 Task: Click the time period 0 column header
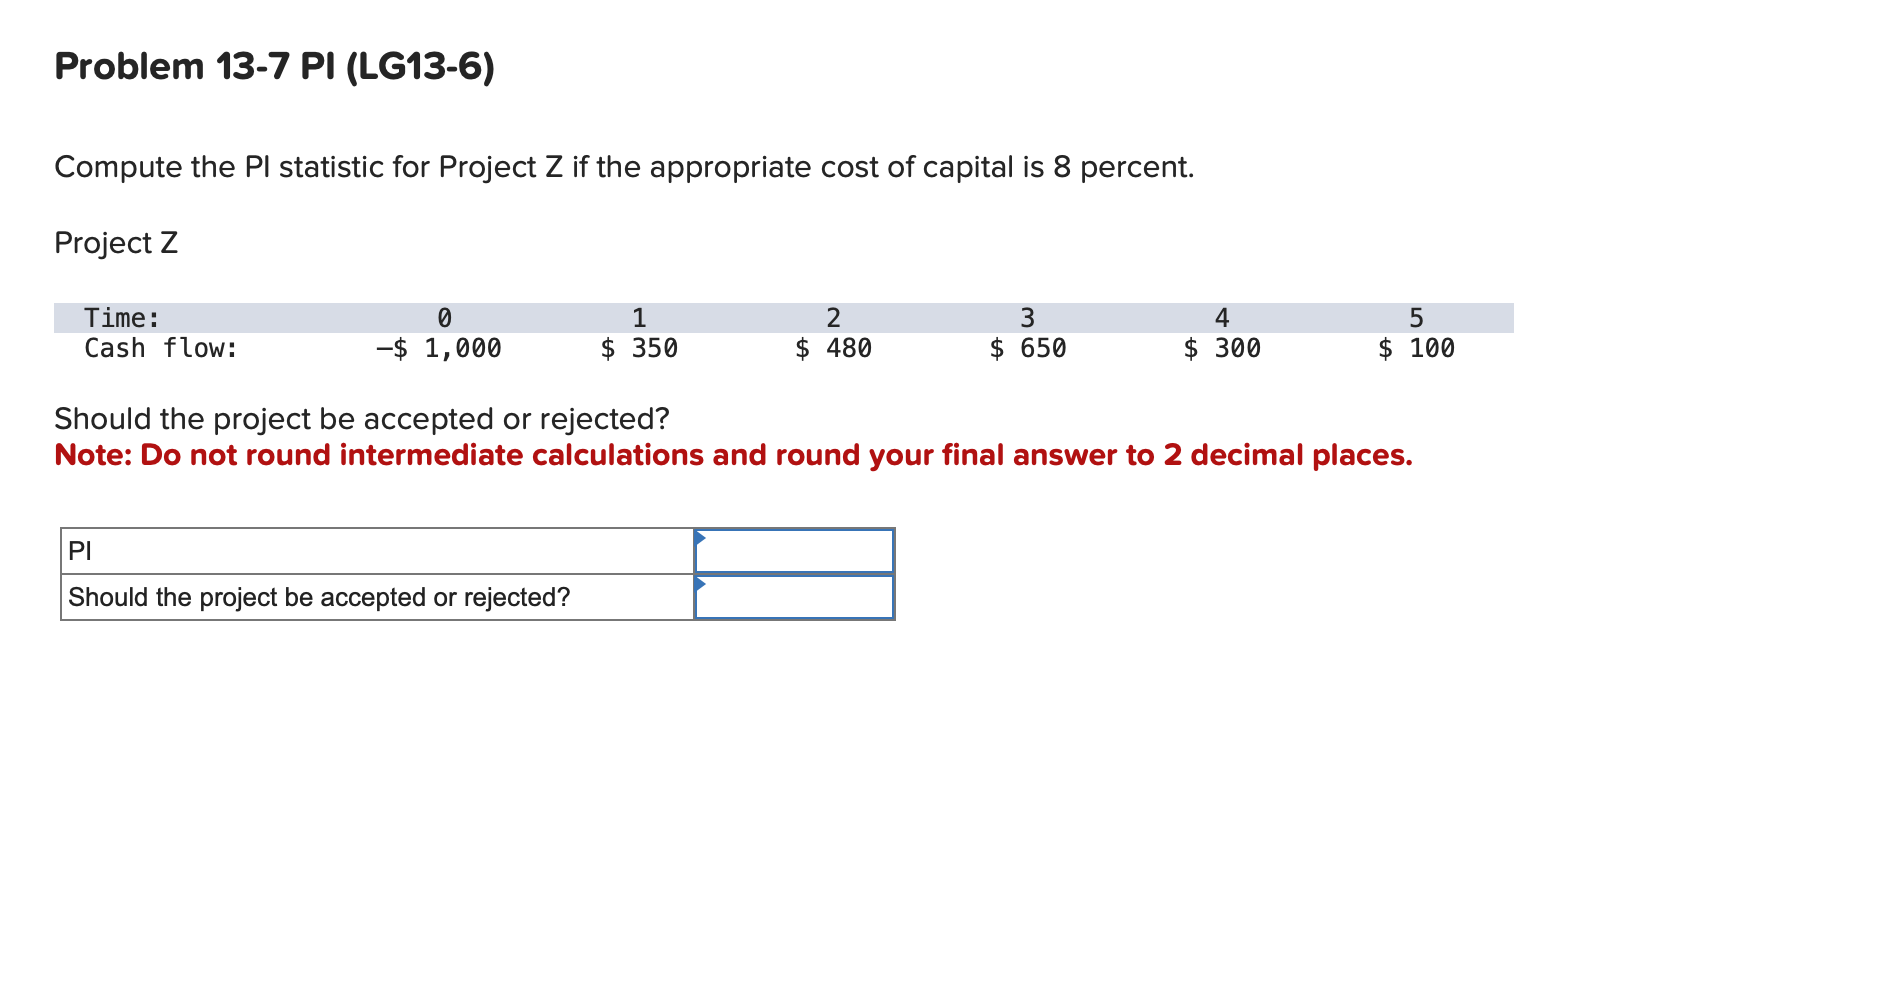(444, 317)
